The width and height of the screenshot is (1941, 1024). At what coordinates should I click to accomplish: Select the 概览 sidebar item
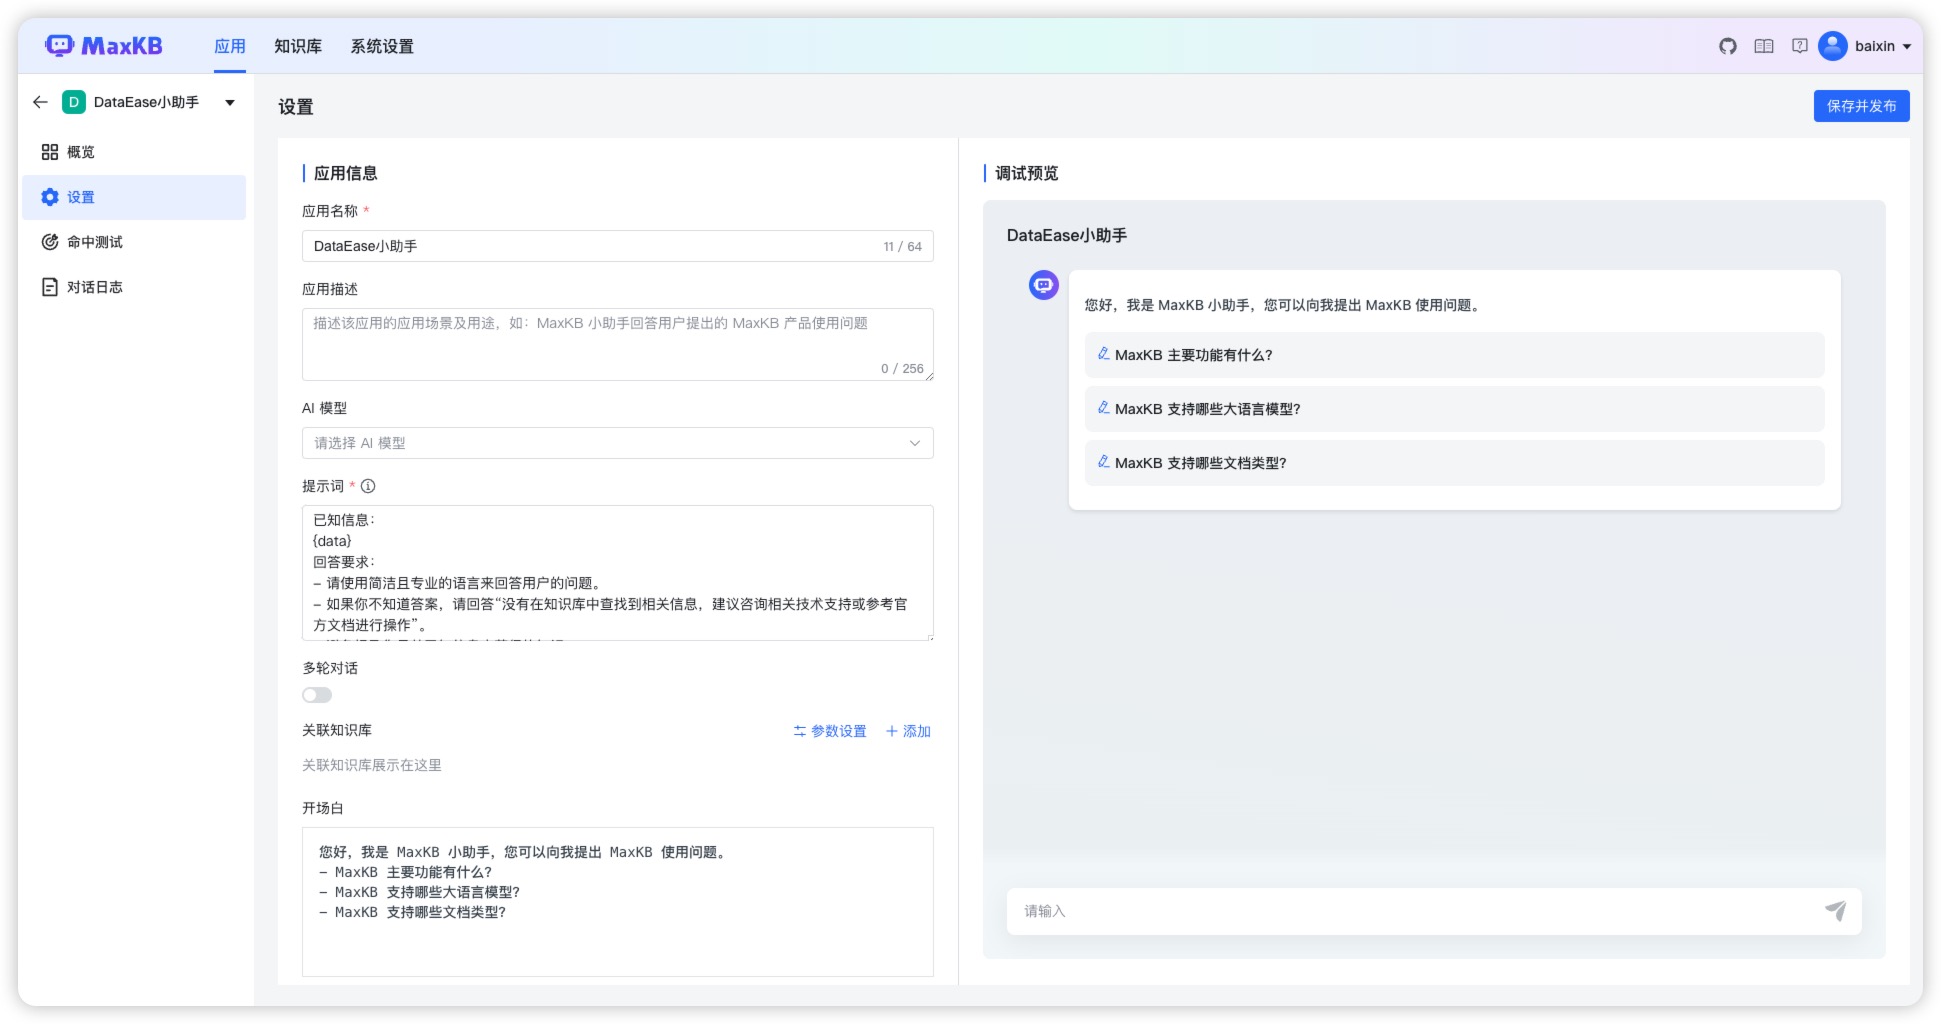pos(80,151)
